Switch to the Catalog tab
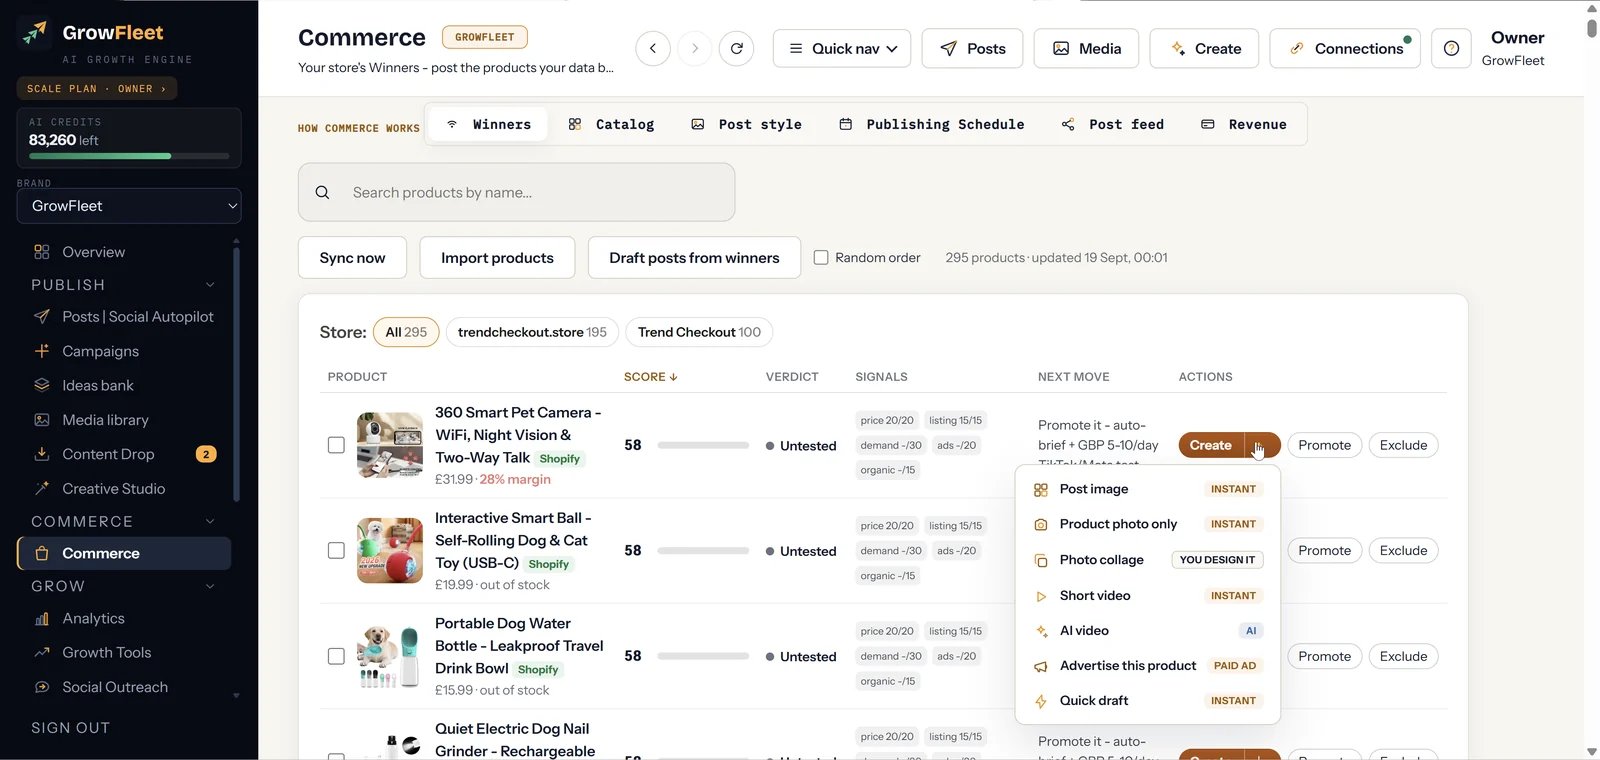Screen dimensions: 1600x760 [x=611, y=124]
